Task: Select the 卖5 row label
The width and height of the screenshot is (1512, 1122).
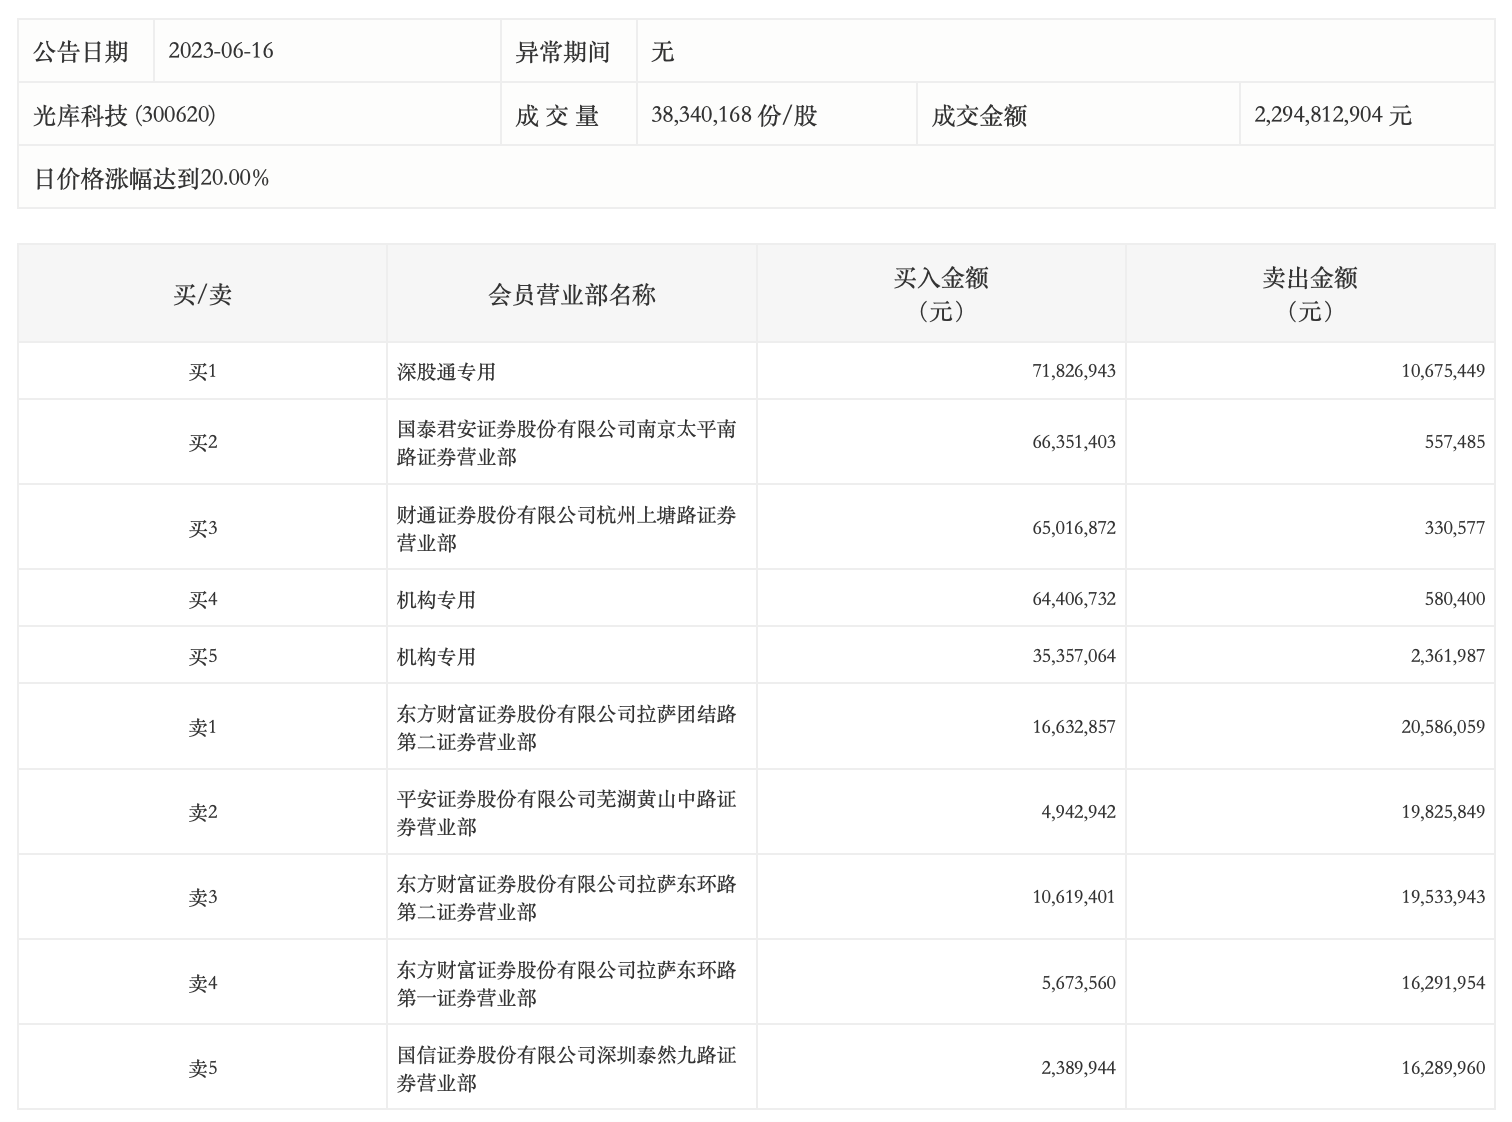Action: (x=202, y=1068)
